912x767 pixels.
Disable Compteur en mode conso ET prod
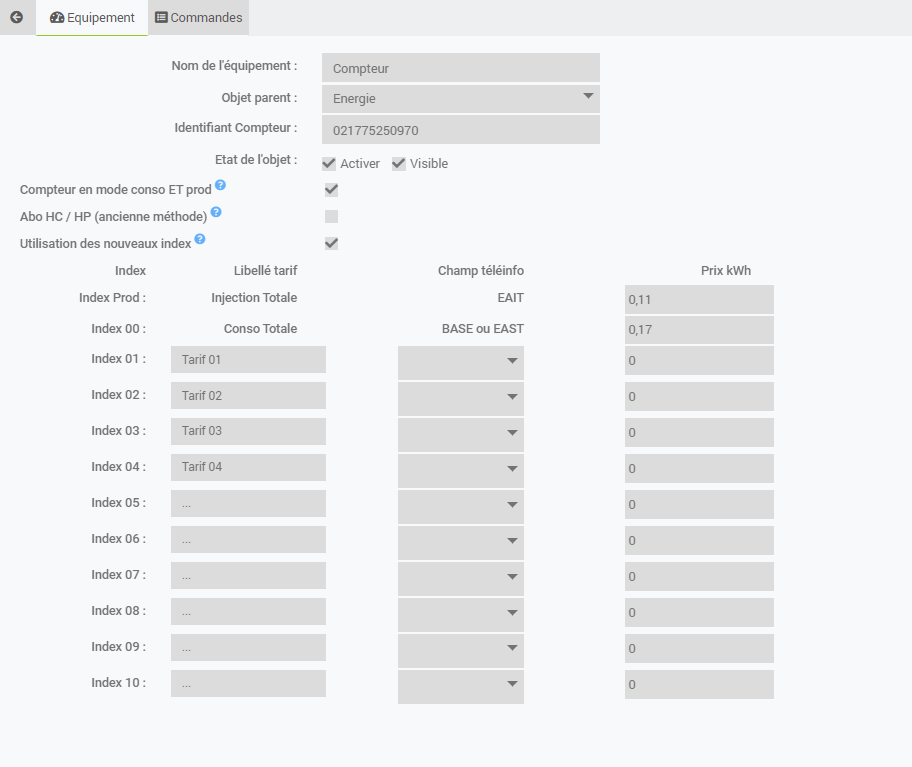coord(331,190)
